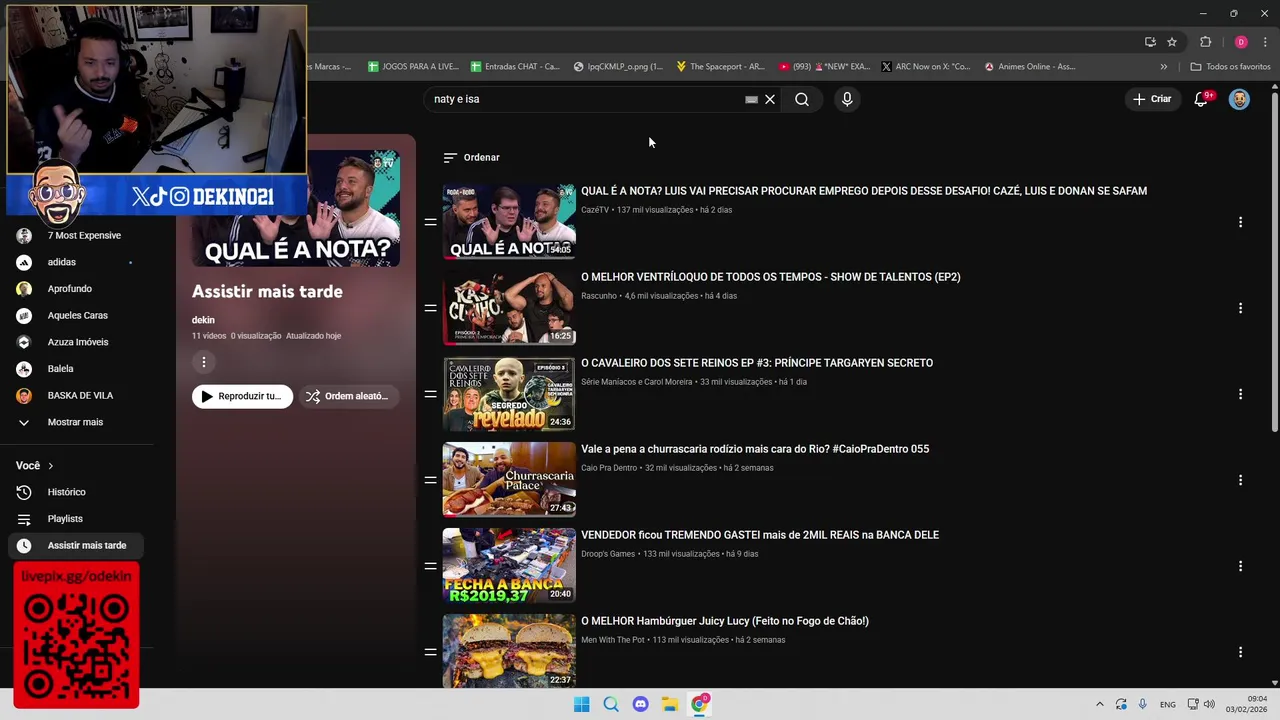Grab the reorder handle of Hambúrguer video
This screenshot has height=720, width=1280.
430,652
